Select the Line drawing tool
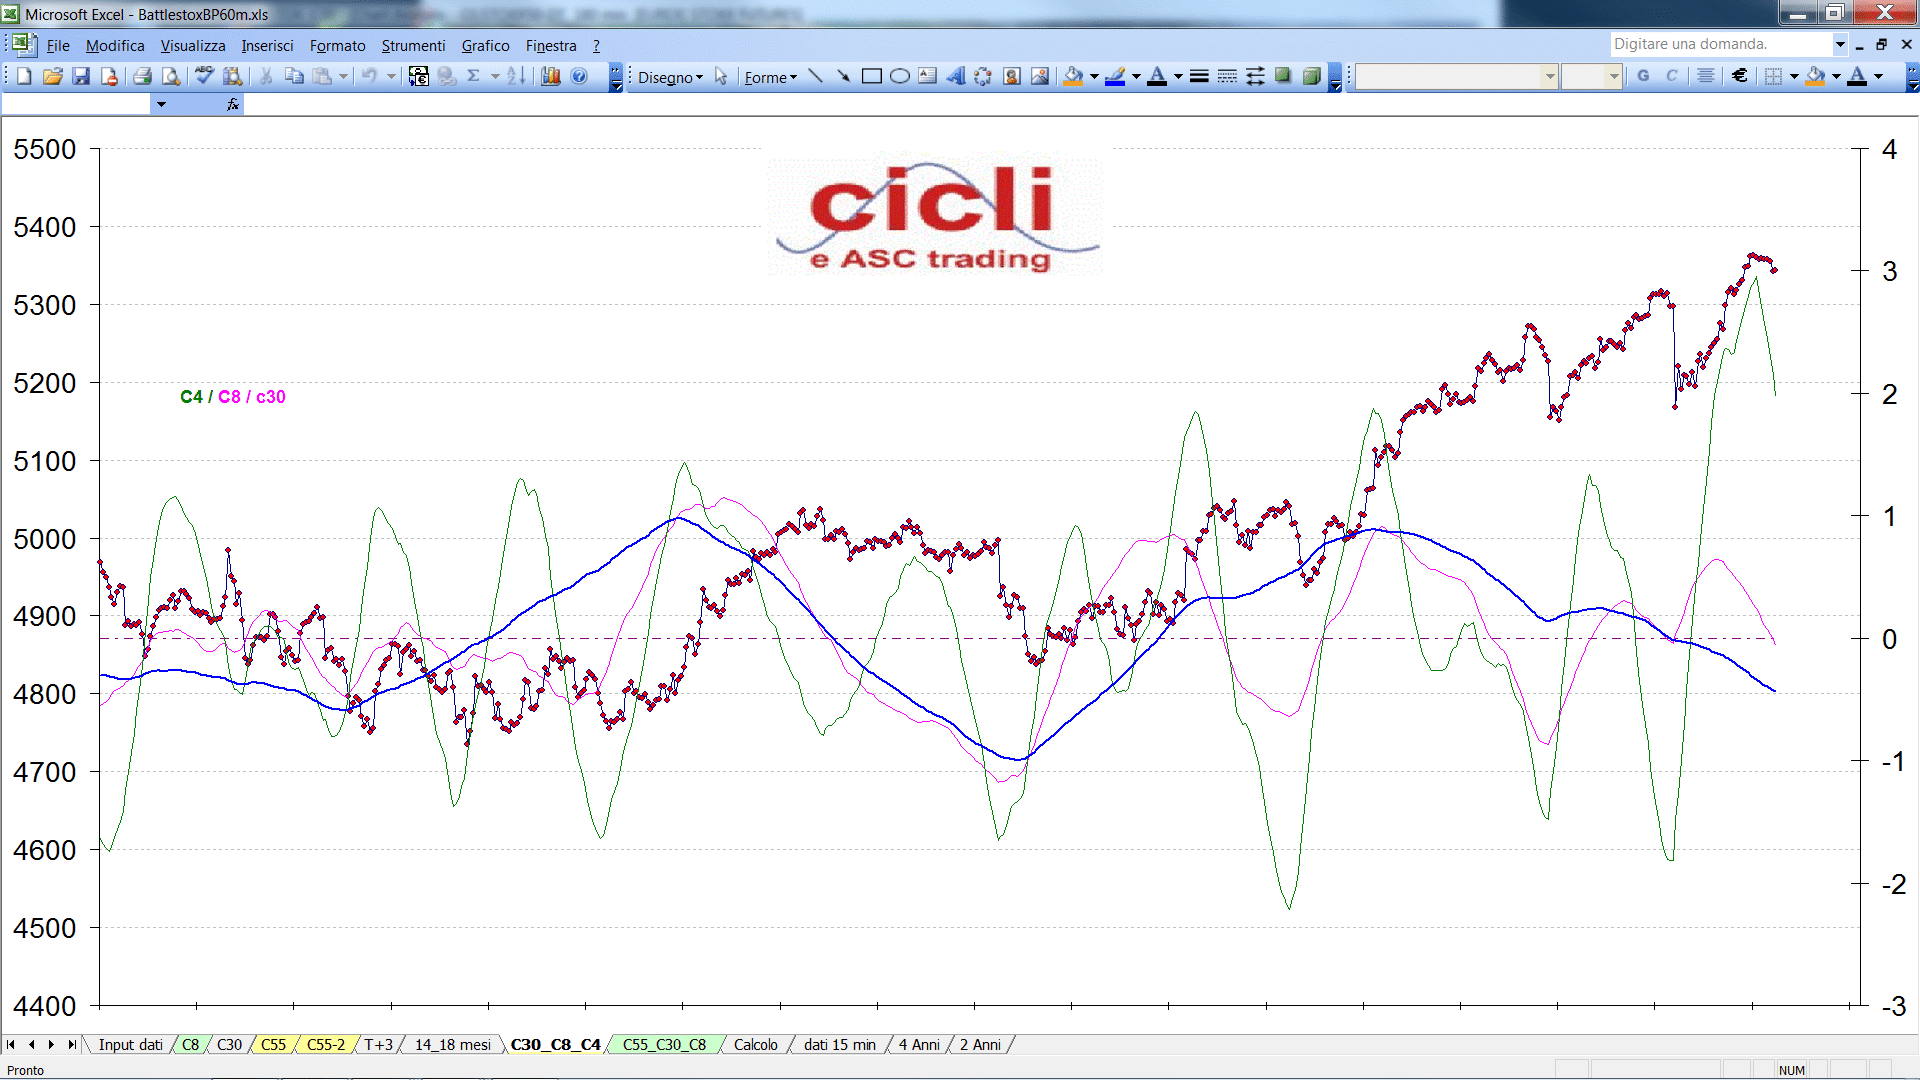The height and width of the screenshot is (1080, 1920). pyautogui.click(x=816, y=76)
